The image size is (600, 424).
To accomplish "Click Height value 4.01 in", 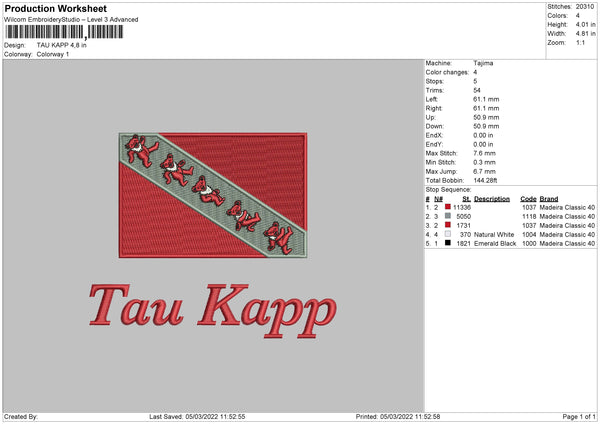I will (585, 24).
